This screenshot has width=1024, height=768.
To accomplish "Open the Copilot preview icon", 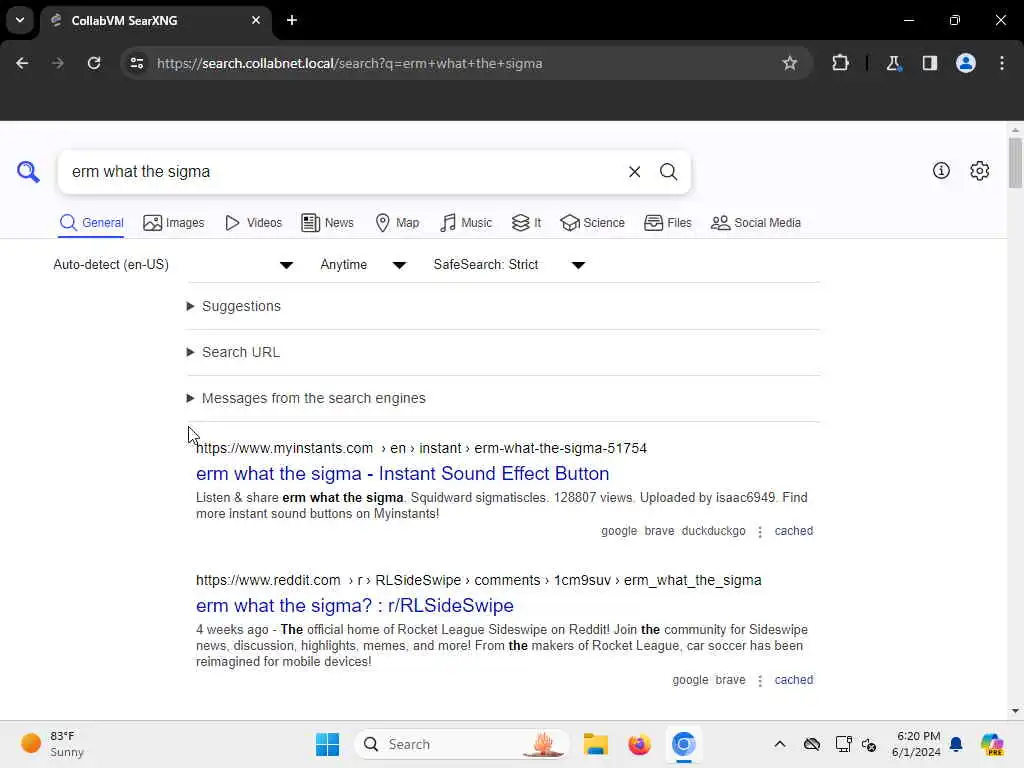I will click(x=992, y=744).
